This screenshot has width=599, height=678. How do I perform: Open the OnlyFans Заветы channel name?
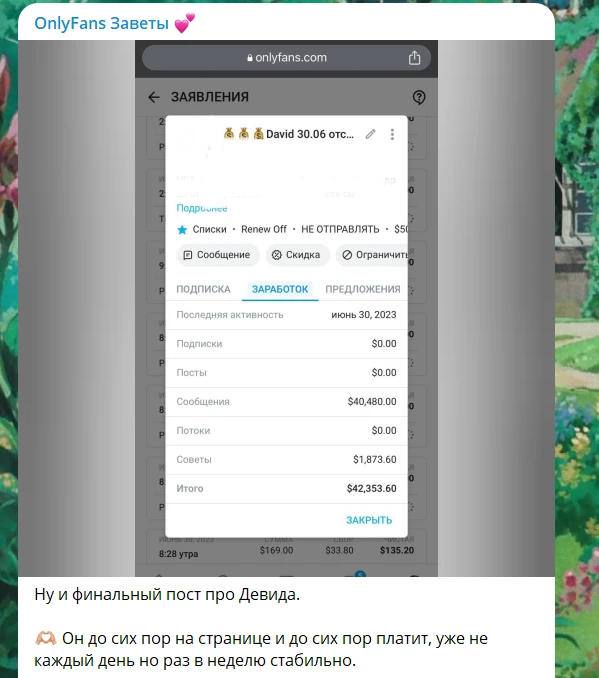(101, 23)
